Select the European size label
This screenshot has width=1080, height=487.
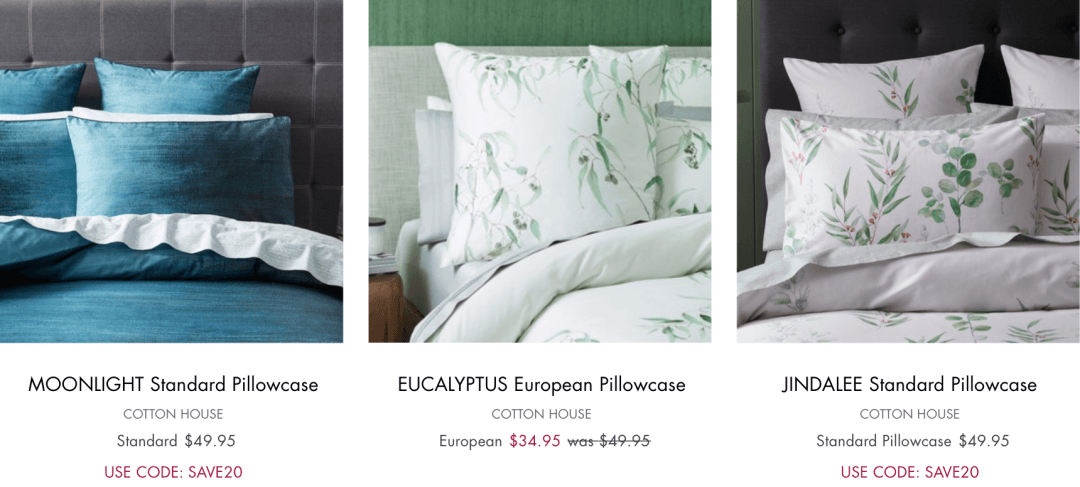click(470, 442)
